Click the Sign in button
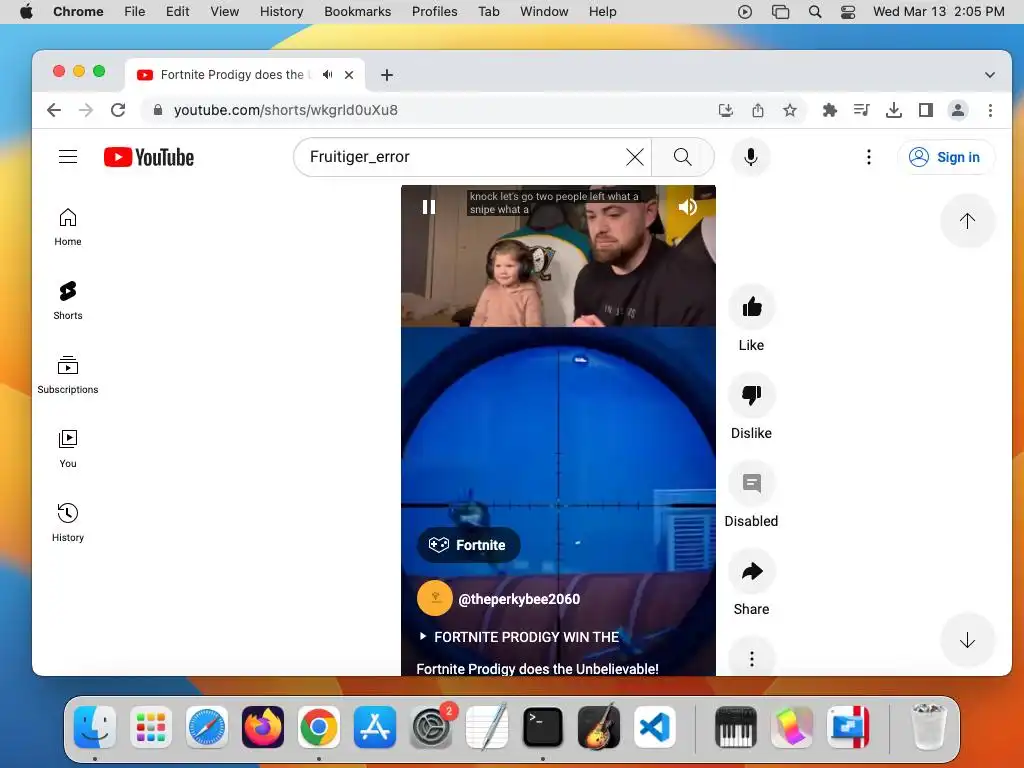The width and height of the screenshot is (1024, 768). 946,157
